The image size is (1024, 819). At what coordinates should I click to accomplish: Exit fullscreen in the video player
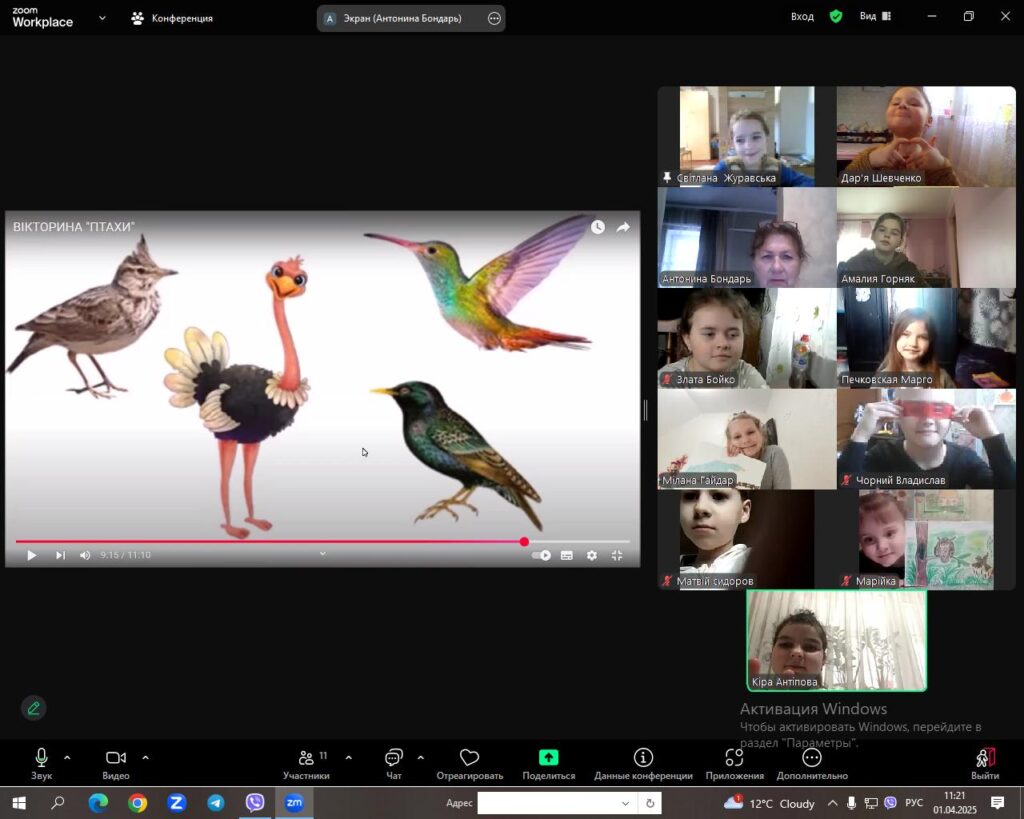click(x=617, y=555)
